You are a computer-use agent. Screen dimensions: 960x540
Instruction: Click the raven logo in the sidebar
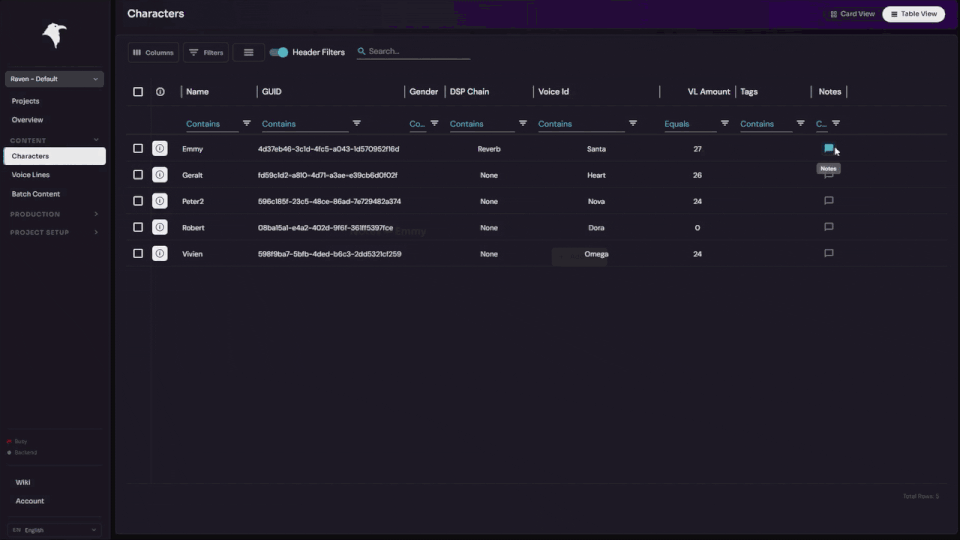tap(54, 35)
